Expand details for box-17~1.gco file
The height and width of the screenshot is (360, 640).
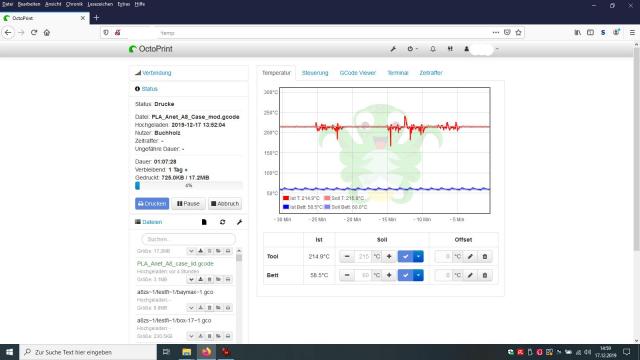pyautogui.click(x=191, y=336)
